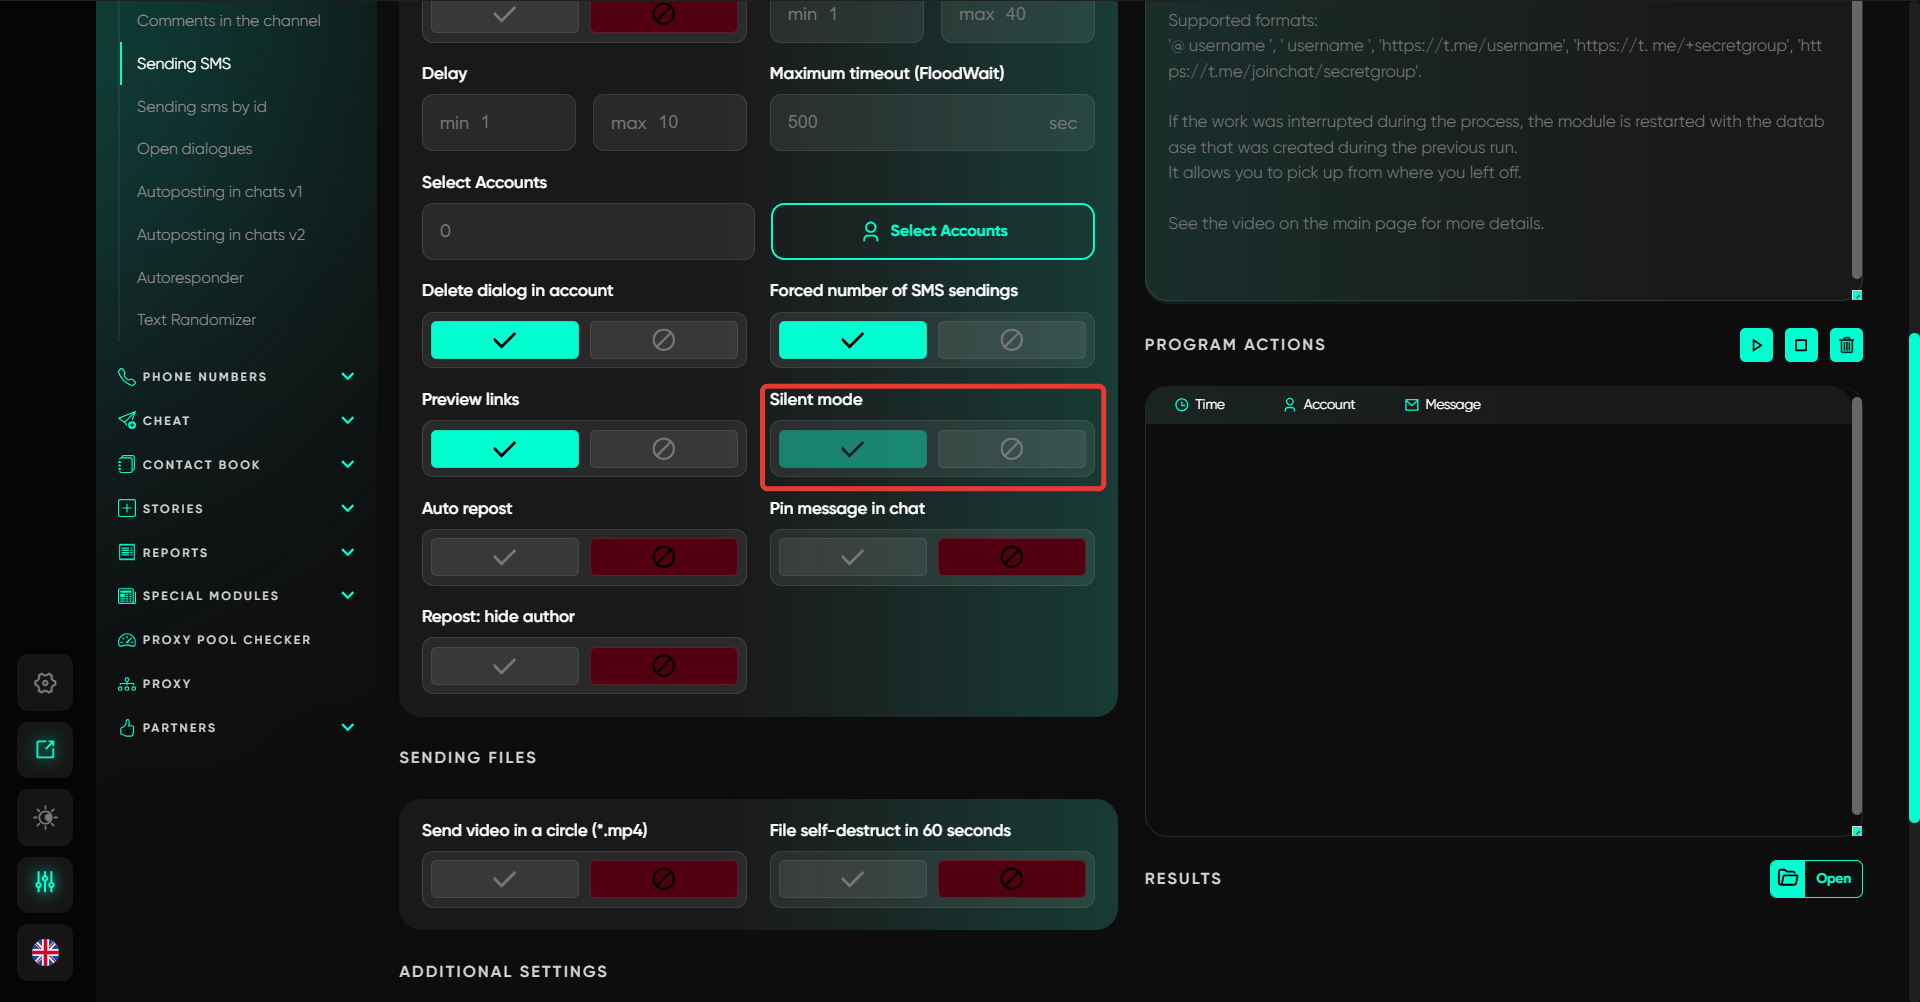Click the sliders equalizer icon in sidebar

pyautogui.click(x=45, y=882)
